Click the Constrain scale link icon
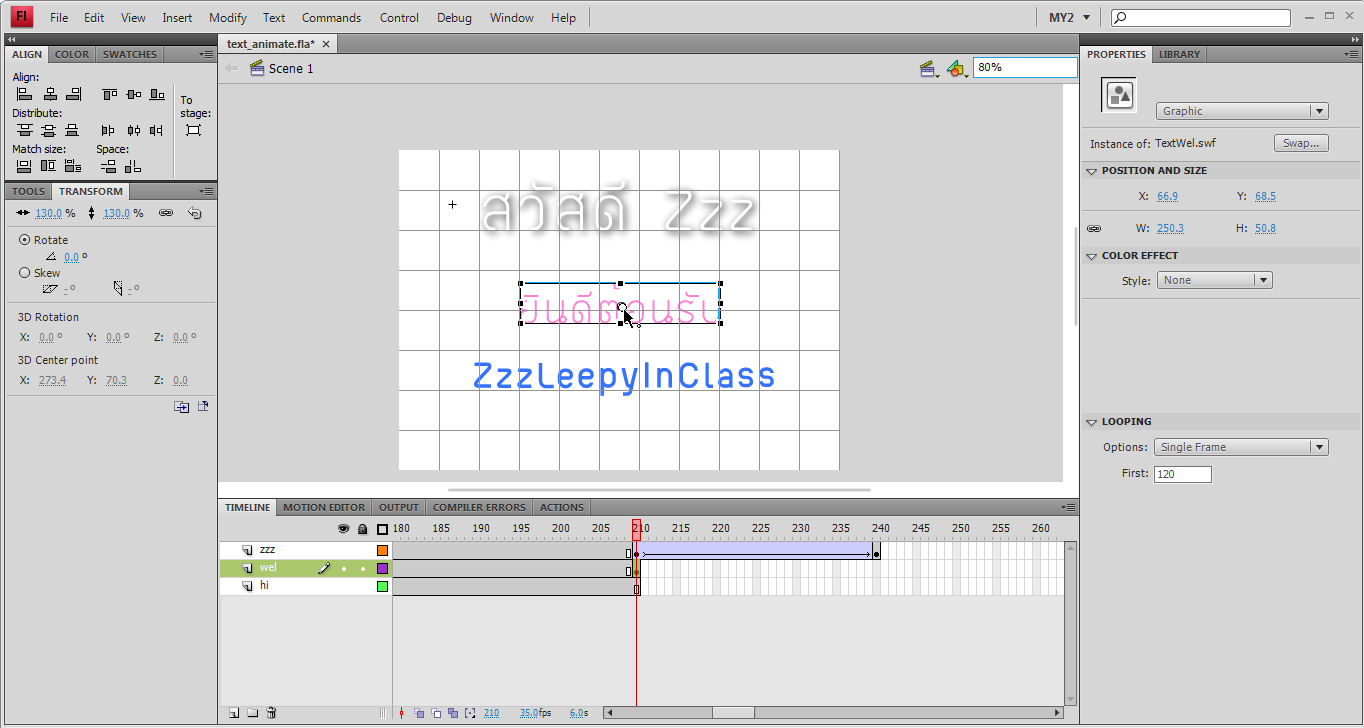This screenshot has width=1364, height=728. click(166, 213)
